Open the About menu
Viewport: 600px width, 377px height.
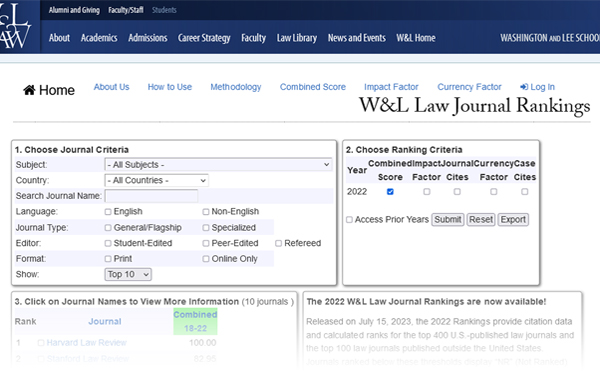[59, 38]
